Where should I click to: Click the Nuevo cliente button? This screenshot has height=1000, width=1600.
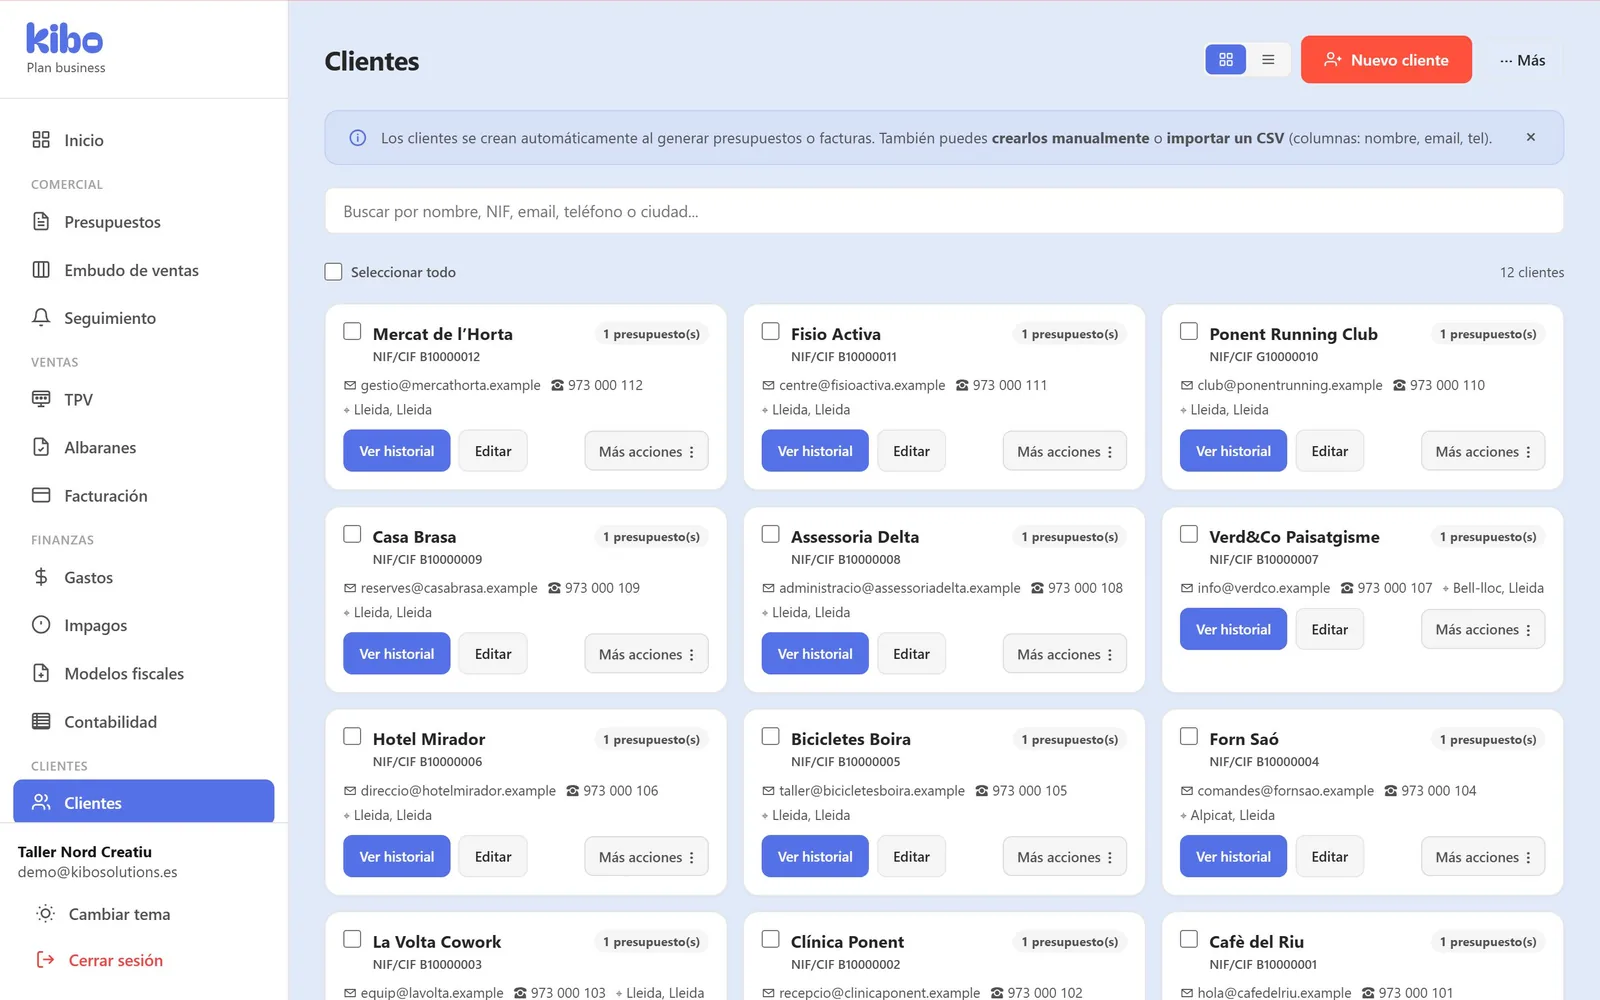pos(1386,60)
